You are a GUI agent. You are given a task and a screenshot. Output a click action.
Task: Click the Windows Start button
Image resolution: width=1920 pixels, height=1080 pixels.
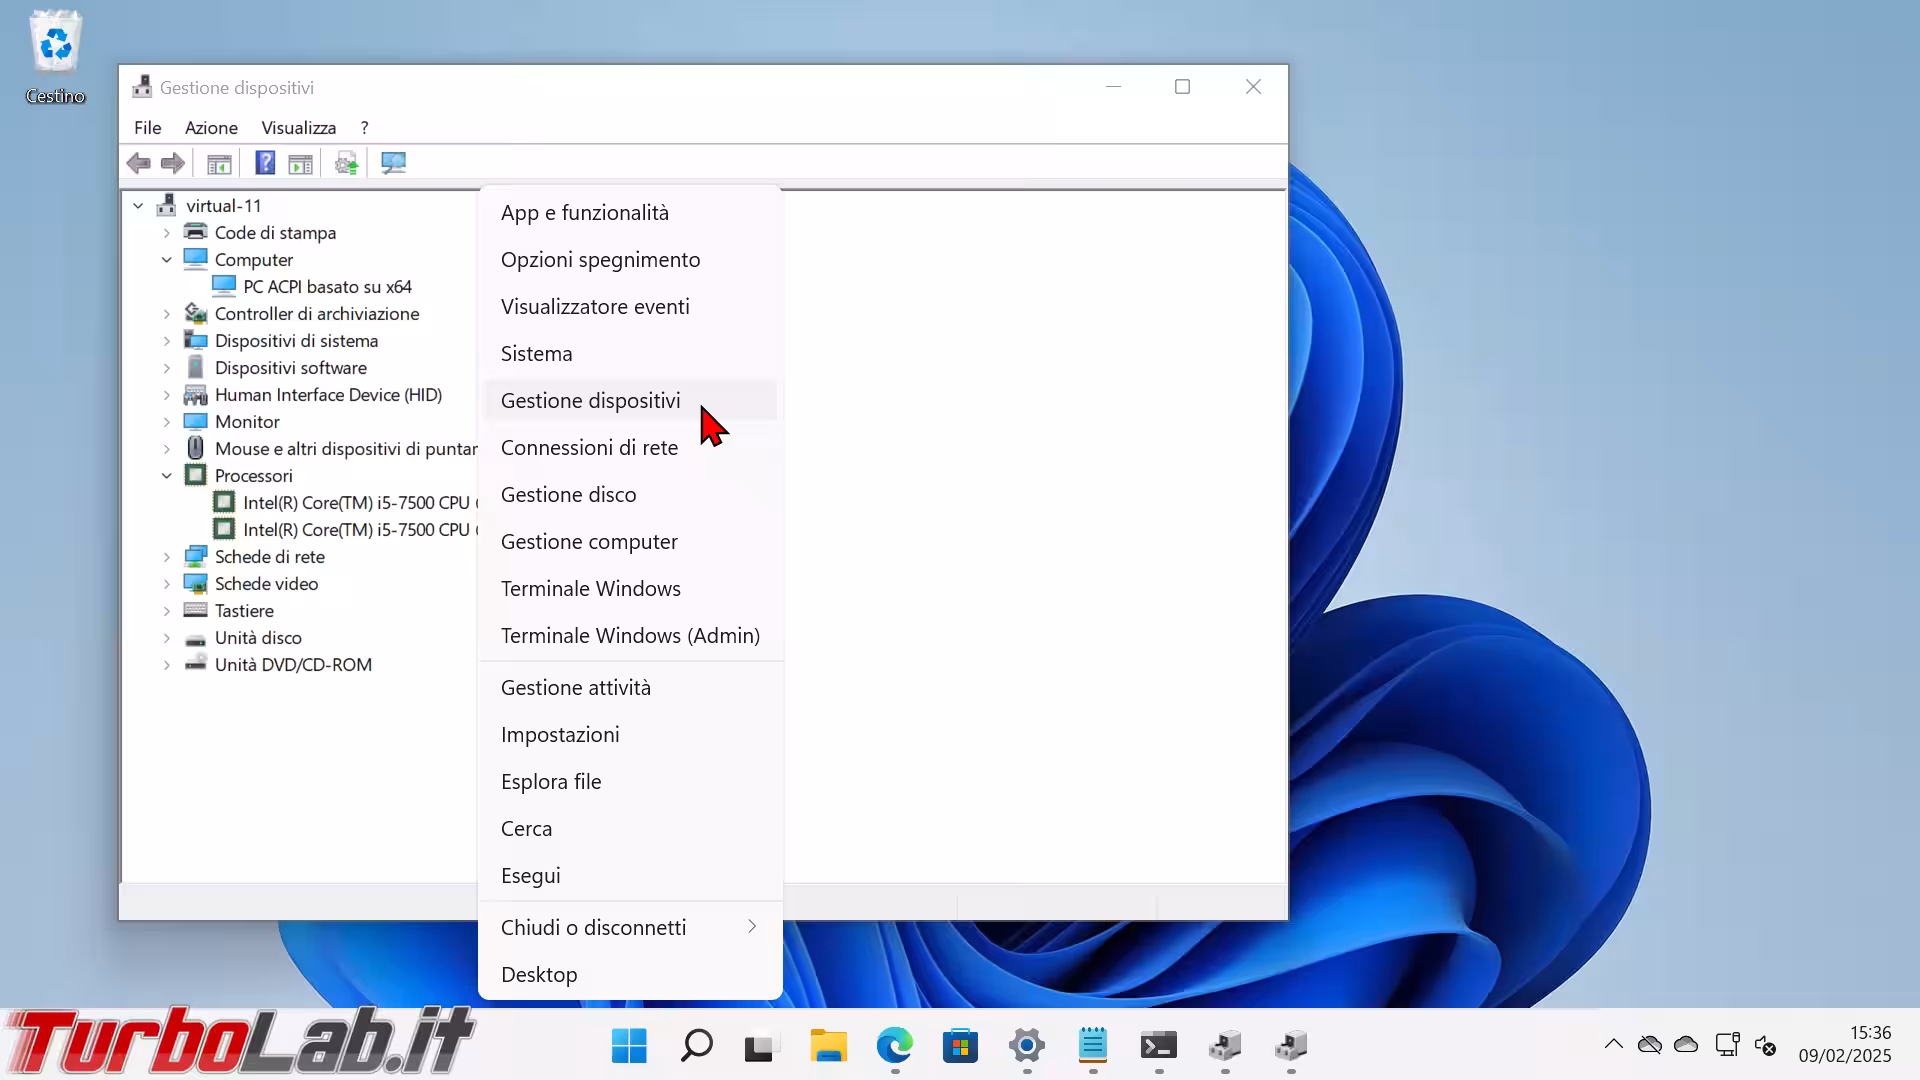tap(629, 1046)
